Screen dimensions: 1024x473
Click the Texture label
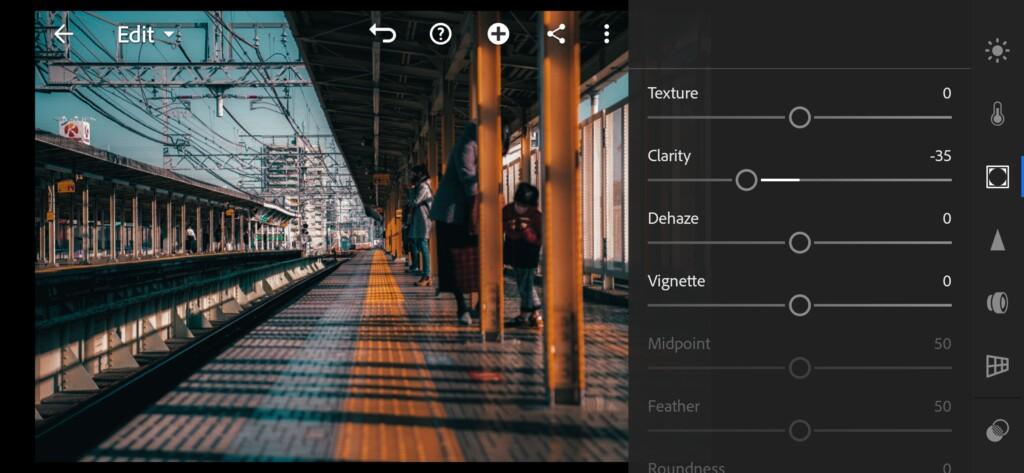(x=673, y=93)
